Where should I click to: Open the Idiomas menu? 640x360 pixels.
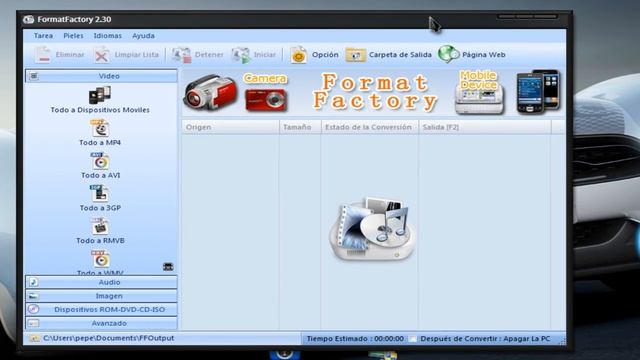(x=108, y=36)
